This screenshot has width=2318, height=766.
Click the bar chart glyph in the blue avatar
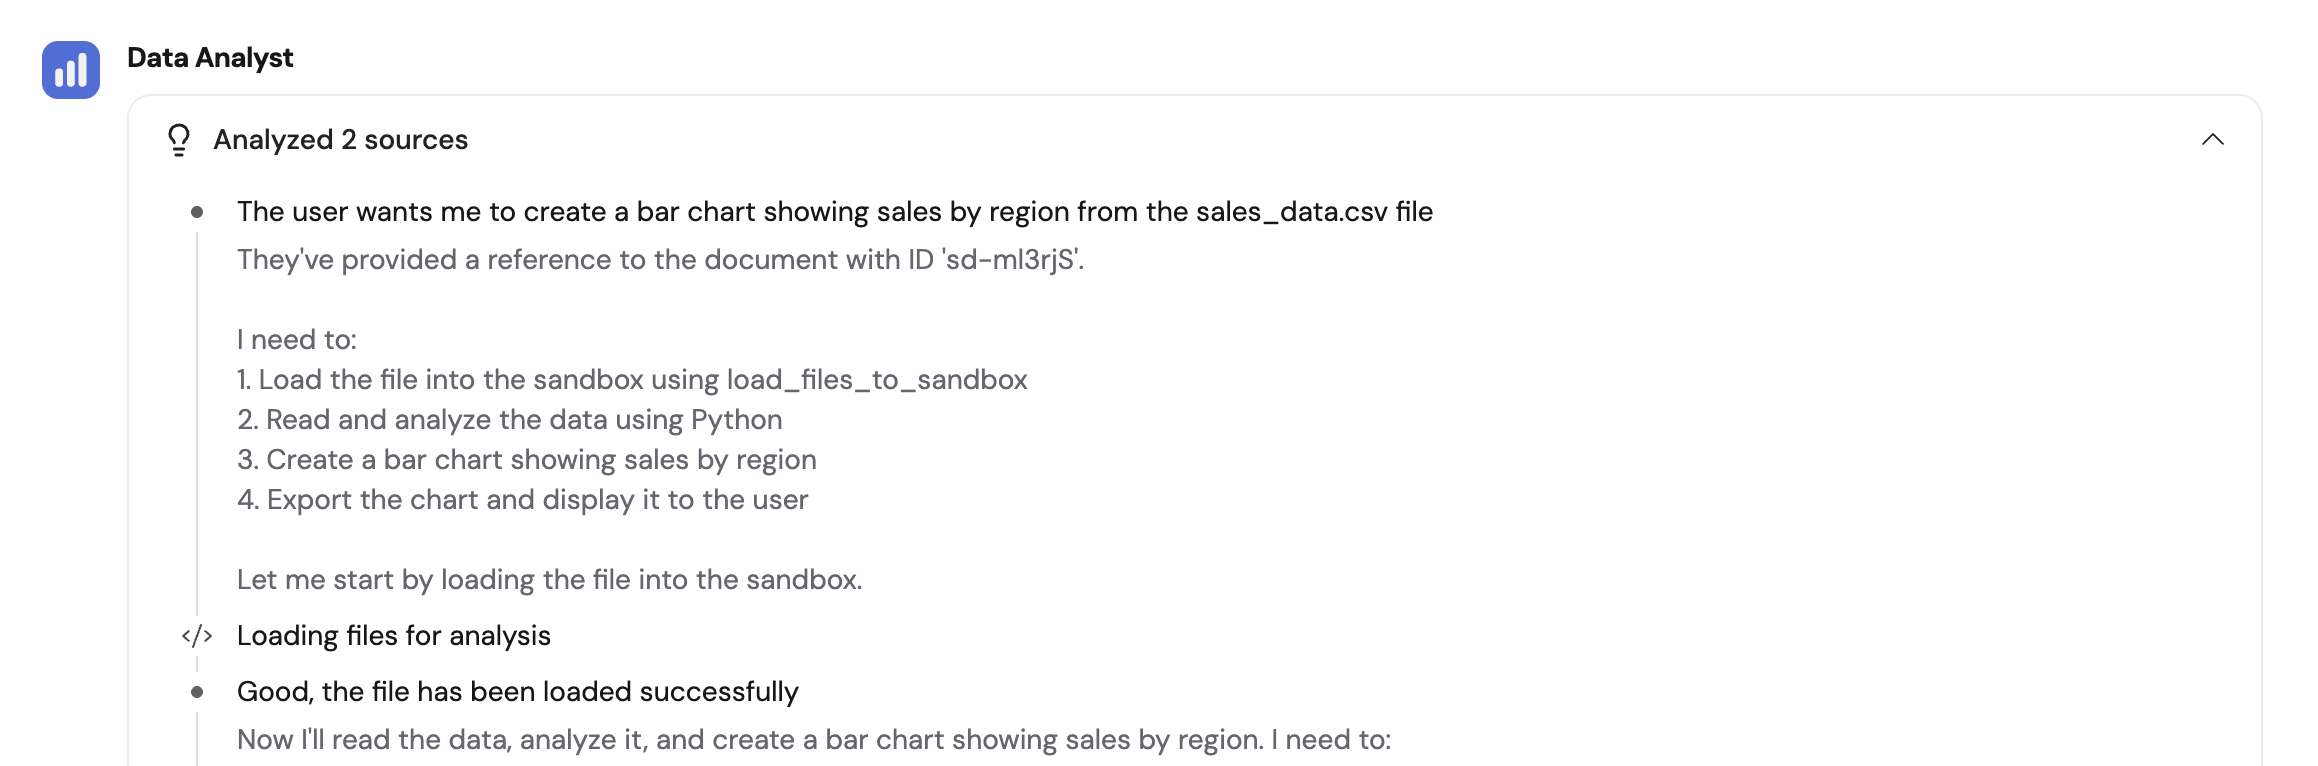(x=70, y=69)
